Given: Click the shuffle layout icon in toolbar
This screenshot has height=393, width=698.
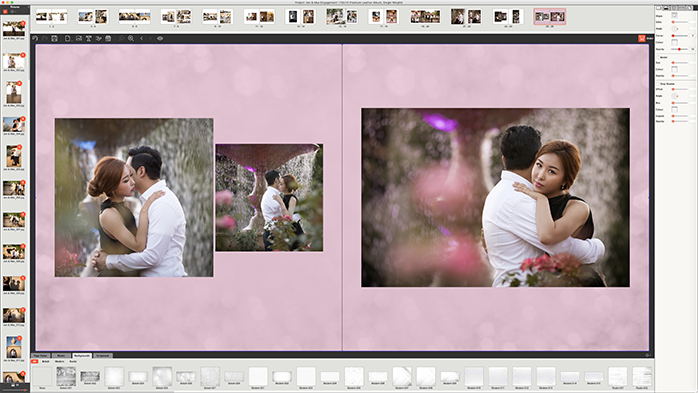Looking at the screenshot, I should pyautogui.click(x=98, y=39).
